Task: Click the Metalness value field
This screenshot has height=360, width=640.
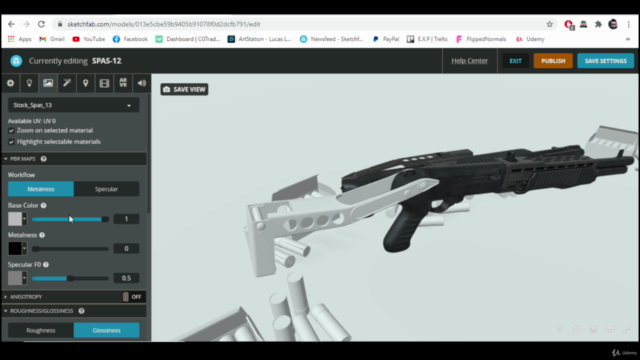Action: point(126,249)
